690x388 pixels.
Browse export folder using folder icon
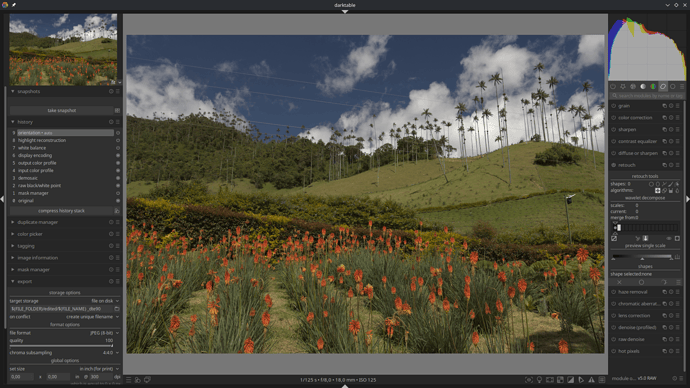point(117,309)
